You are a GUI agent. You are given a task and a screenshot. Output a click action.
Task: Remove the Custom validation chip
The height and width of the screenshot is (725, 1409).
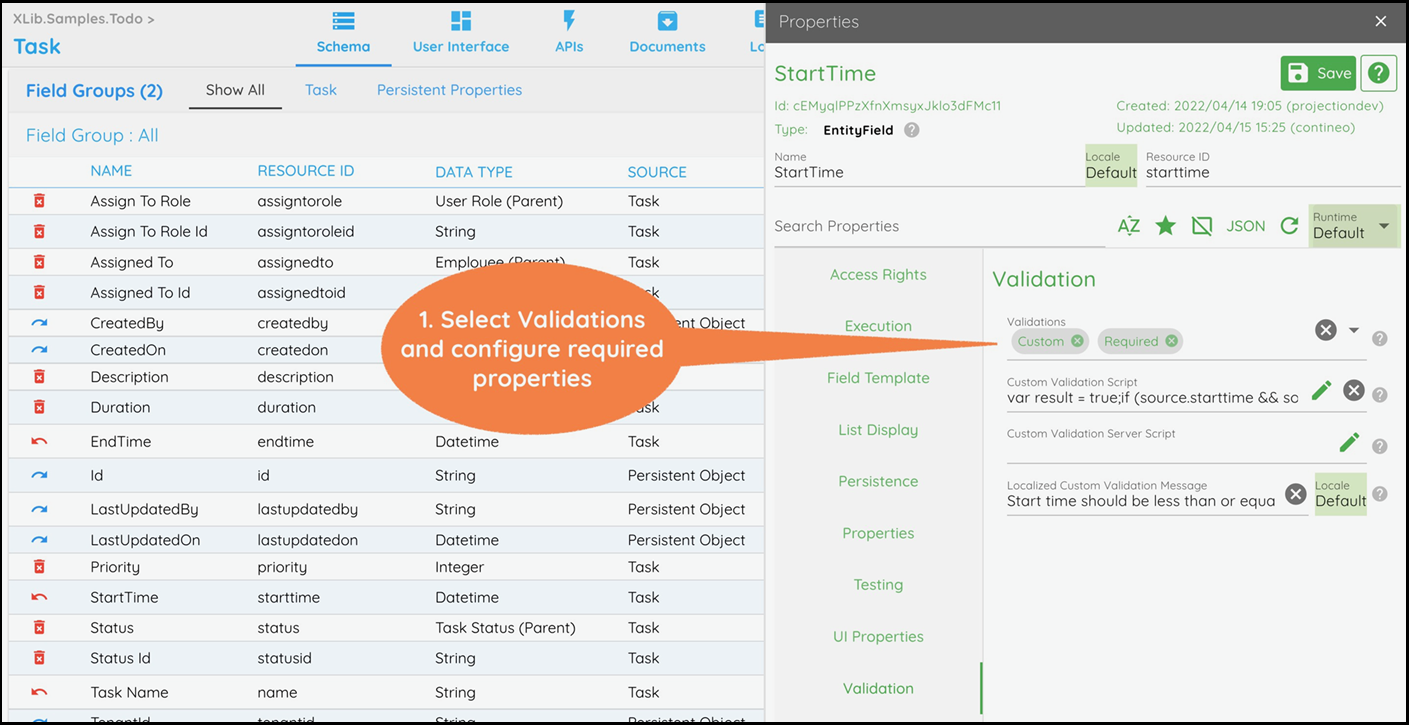pyautogui.click(x=1077, y=341)
